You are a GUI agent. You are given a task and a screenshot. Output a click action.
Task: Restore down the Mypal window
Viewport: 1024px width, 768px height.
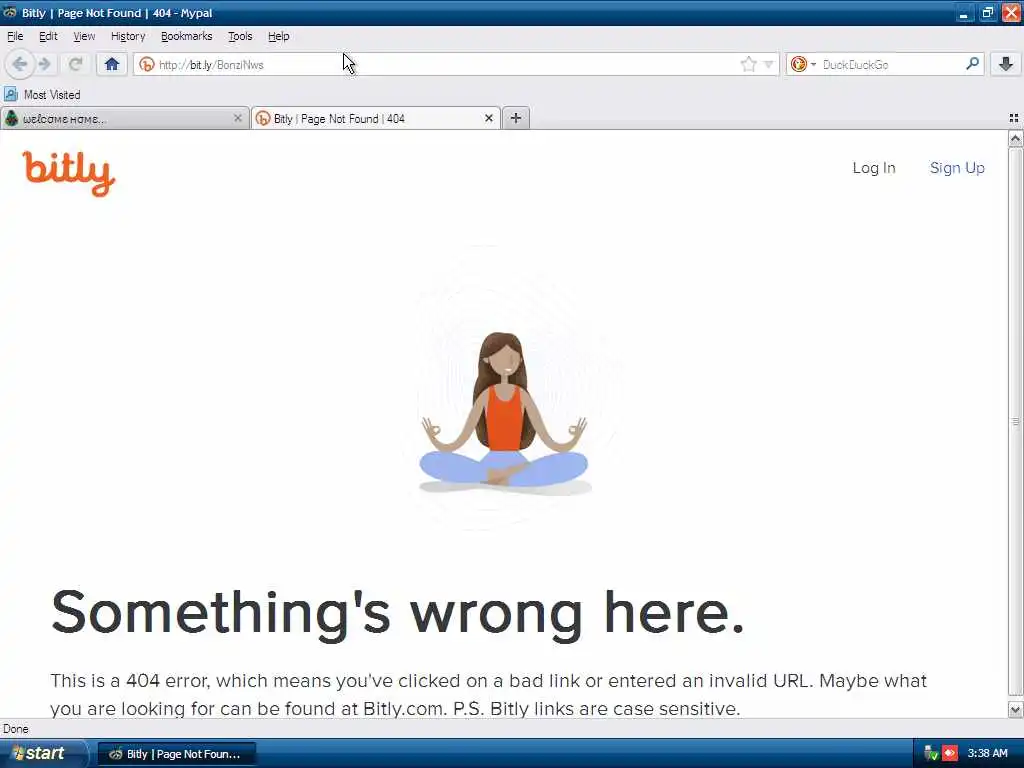point(987,13)
